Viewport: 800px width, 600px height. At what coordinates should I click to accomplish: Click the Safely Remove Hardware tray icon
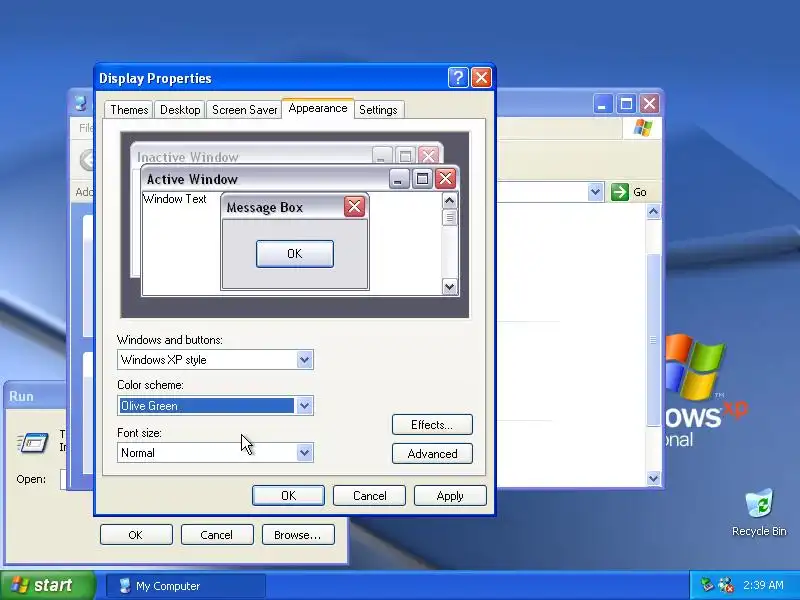(707, 585)
